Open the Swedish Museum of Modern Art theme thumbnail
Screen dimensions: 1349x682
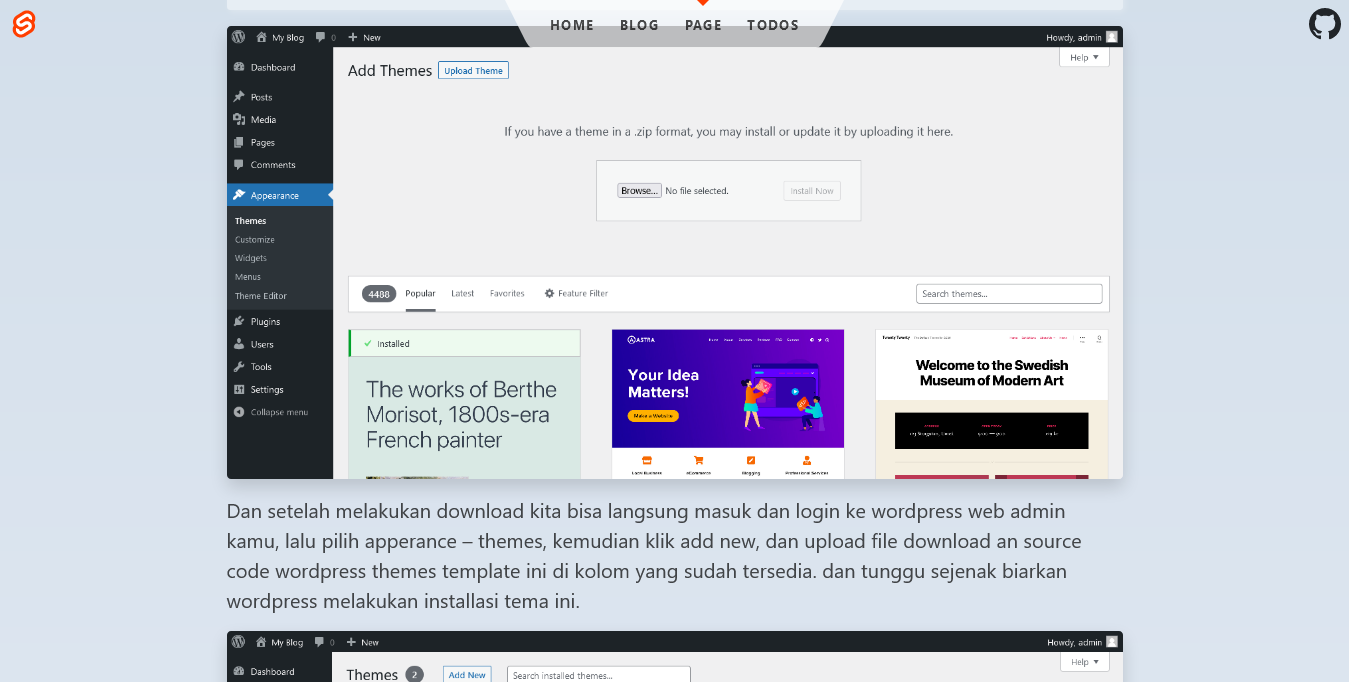point(992,404)
